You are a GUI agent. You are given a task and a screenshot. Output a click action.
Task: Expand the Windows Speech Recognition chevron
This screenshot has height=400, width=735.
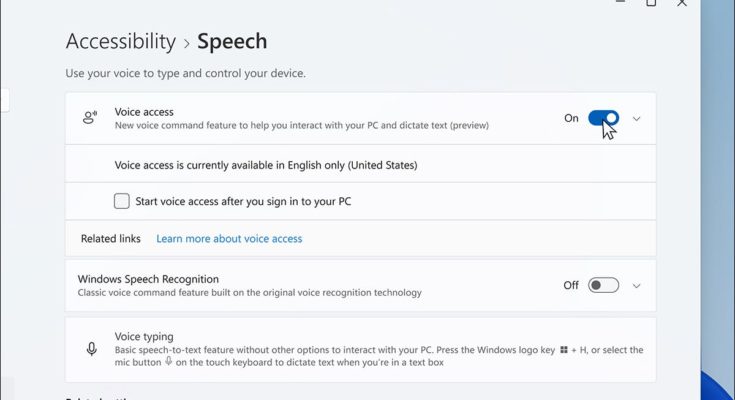[x=637, y=285]
